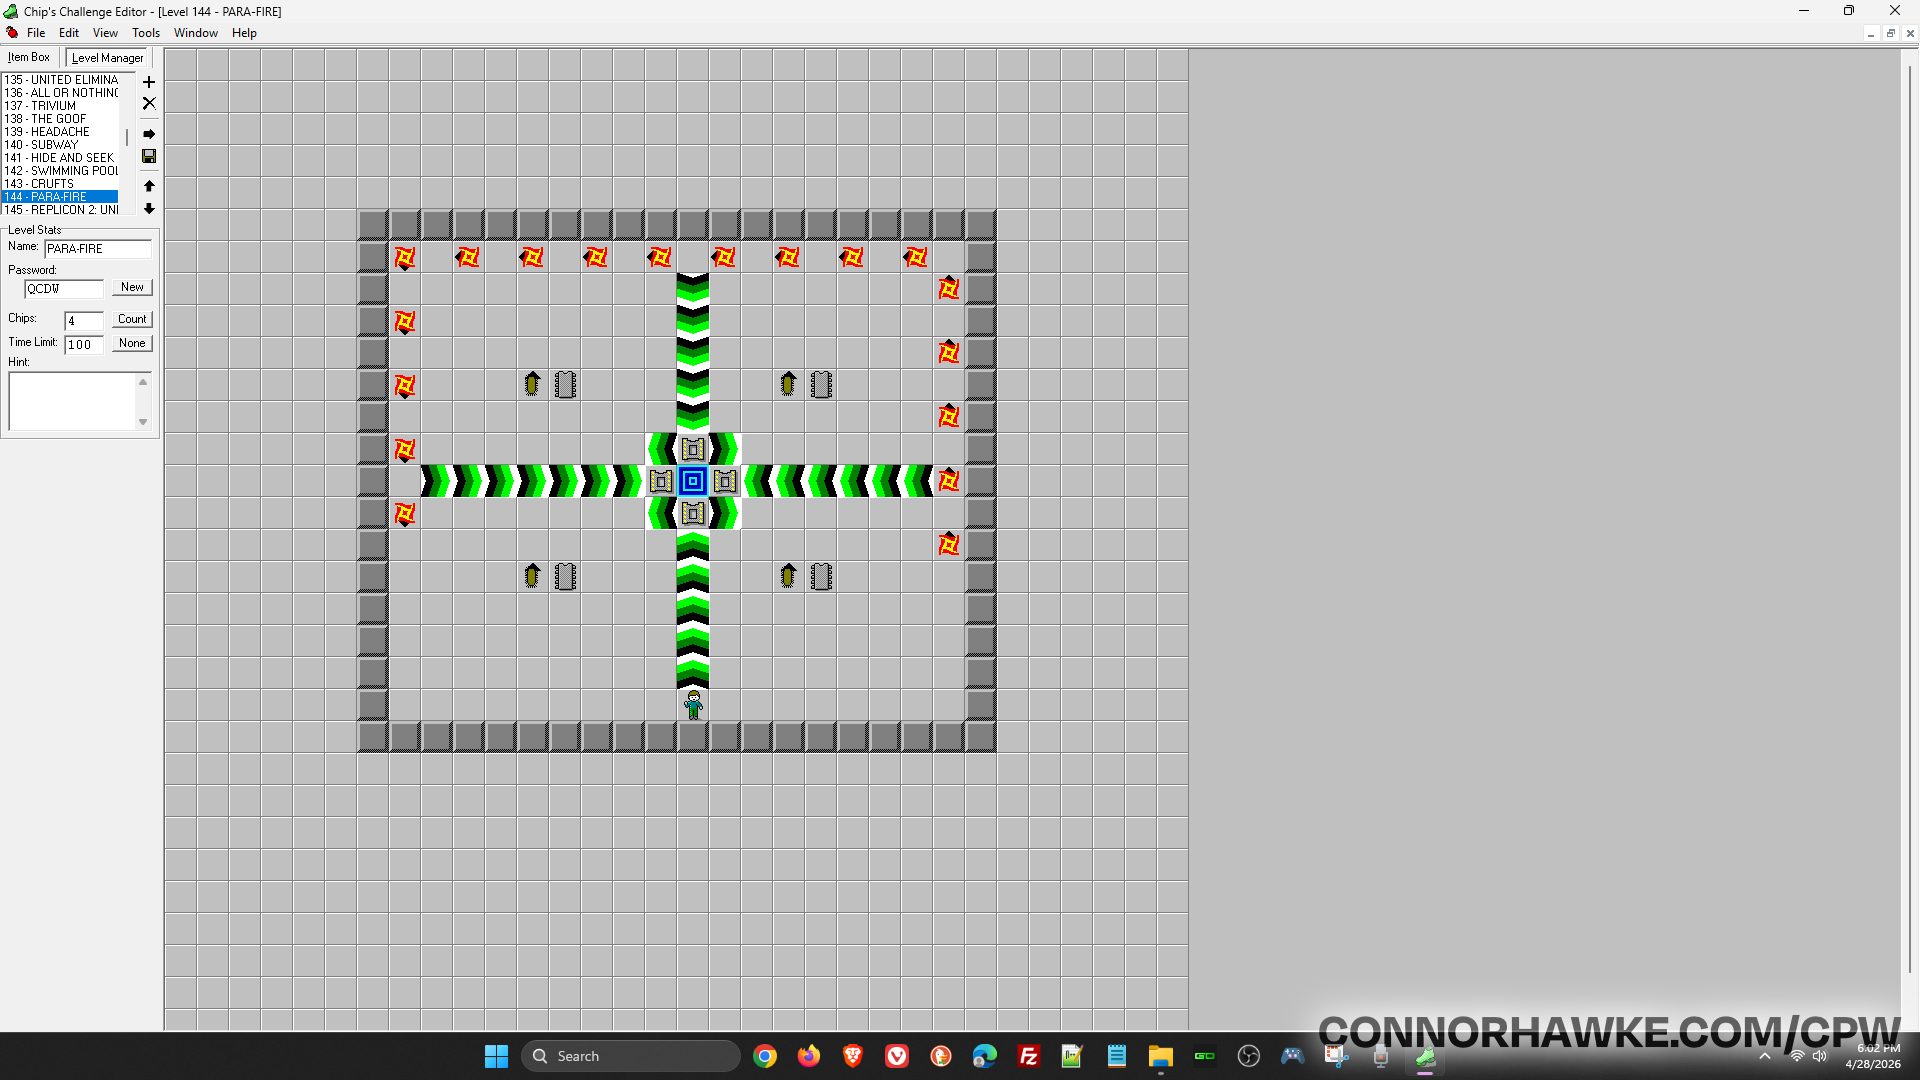Image resolution: width=1920 pixels, height=1080 pixels.
Task: Click the upper-right computer chip tile
Action: point(821,385)
